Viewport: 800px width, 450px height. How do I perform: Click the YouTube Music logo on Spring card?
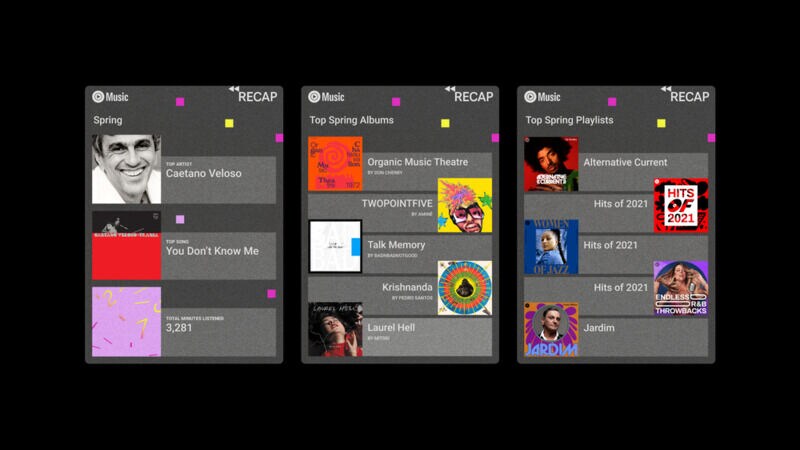tap(110, 96)
